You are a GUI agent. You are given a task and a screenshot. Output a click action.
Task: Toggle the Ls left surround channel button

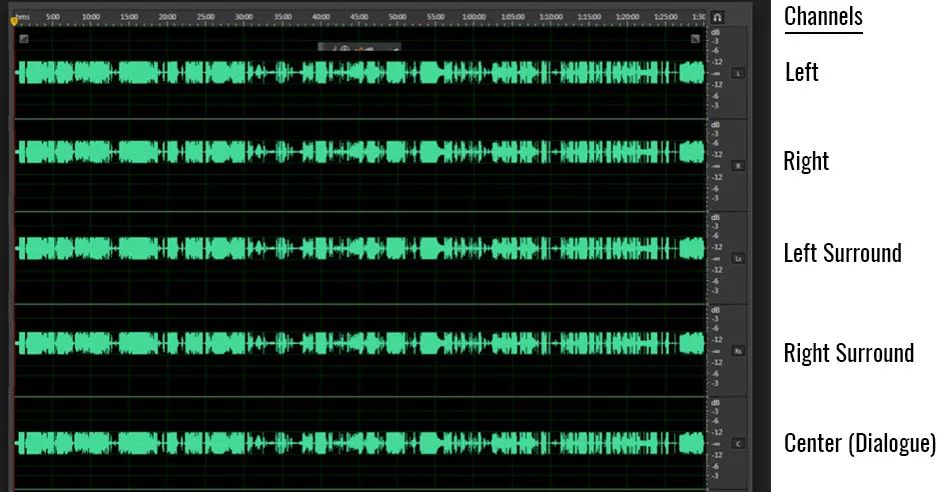pos(739,258)
